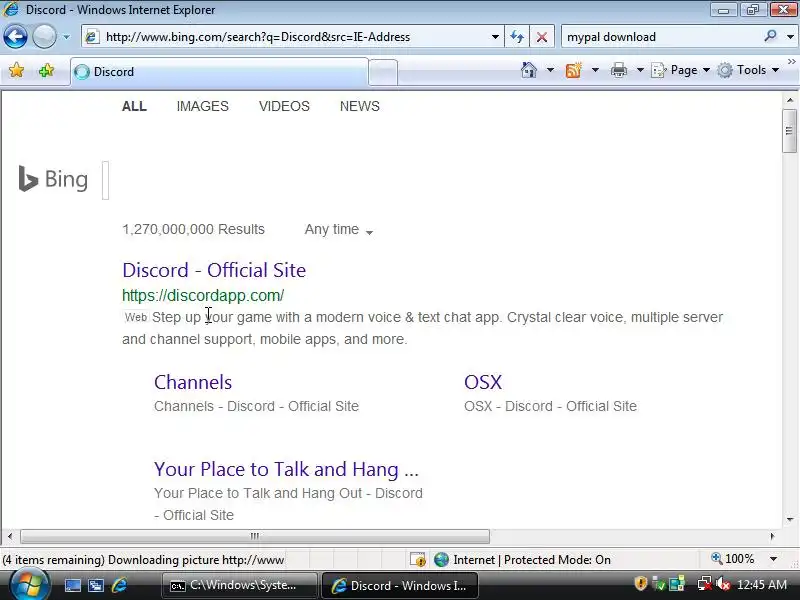
Task: Open 'Your Place to Talk and Hang' link
Action: tap(286, 469)
